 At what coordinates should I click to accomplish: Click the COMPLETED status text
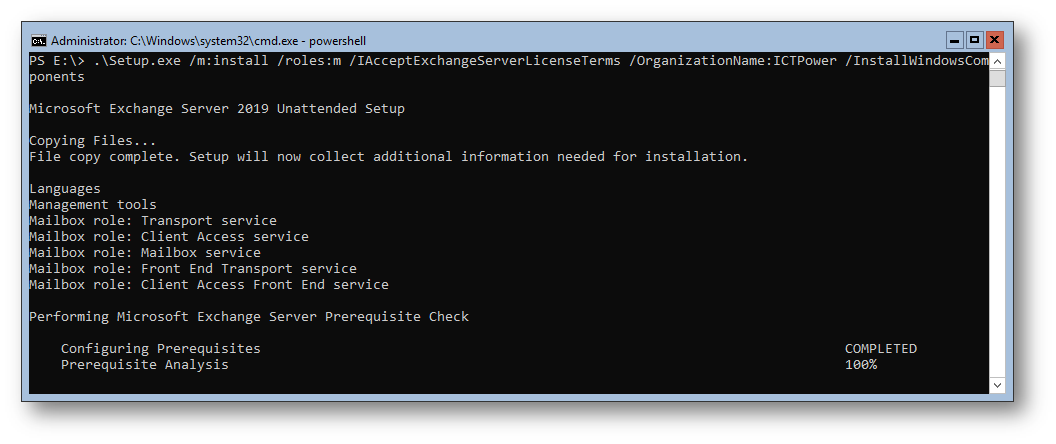[x=881, y=349]
